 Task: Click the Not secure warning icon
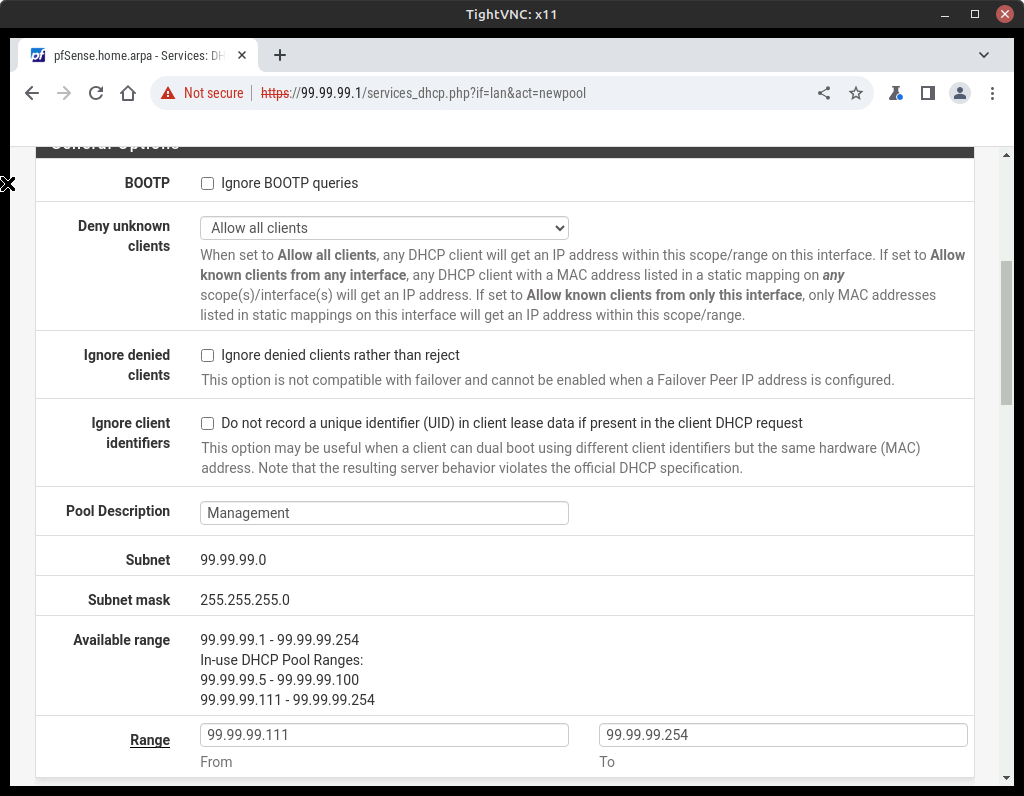(168, 93)
